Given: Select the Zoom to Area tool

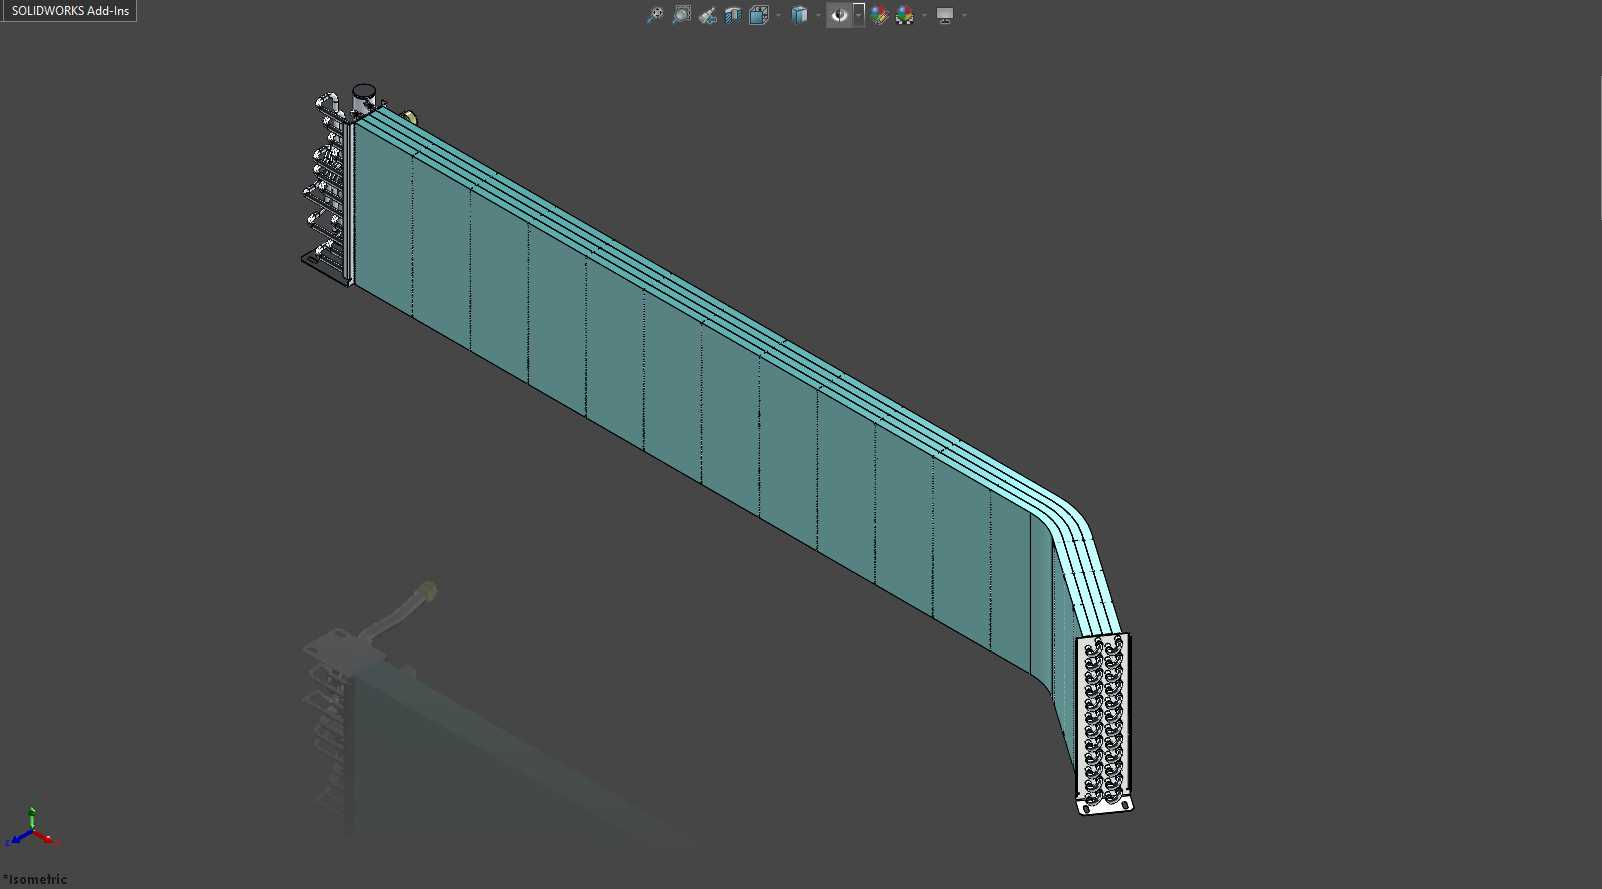Looking at the screenshot, I should (682, 15).
